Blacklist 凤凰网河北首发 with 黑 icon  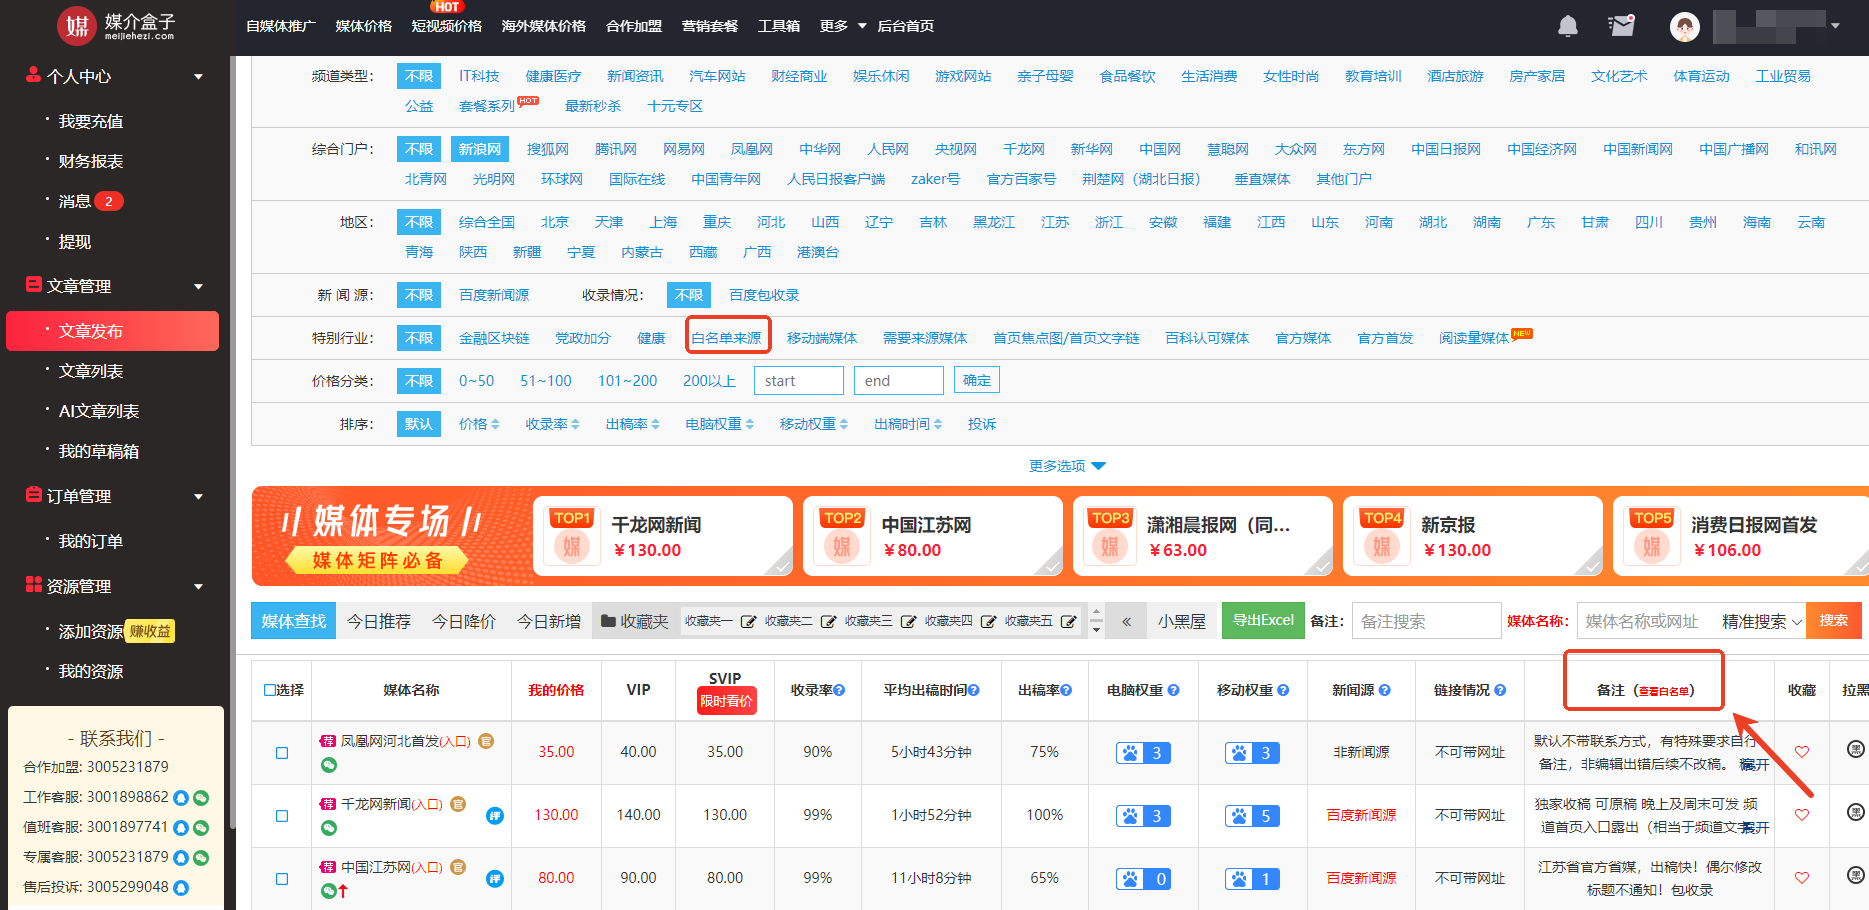1855,749
